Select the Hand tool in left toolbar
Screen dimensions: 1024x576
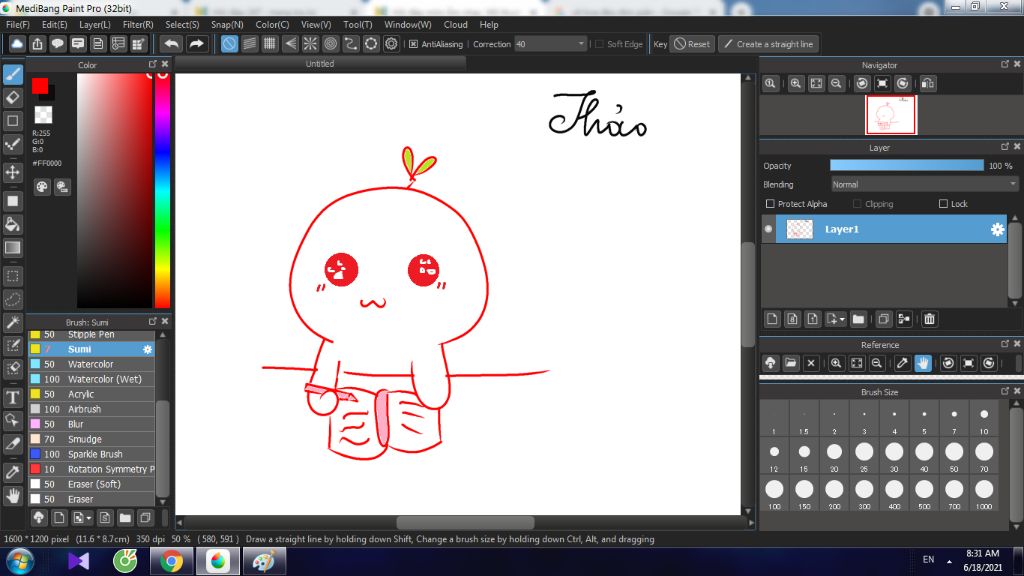pyautogui.click(x=13, y=496)
